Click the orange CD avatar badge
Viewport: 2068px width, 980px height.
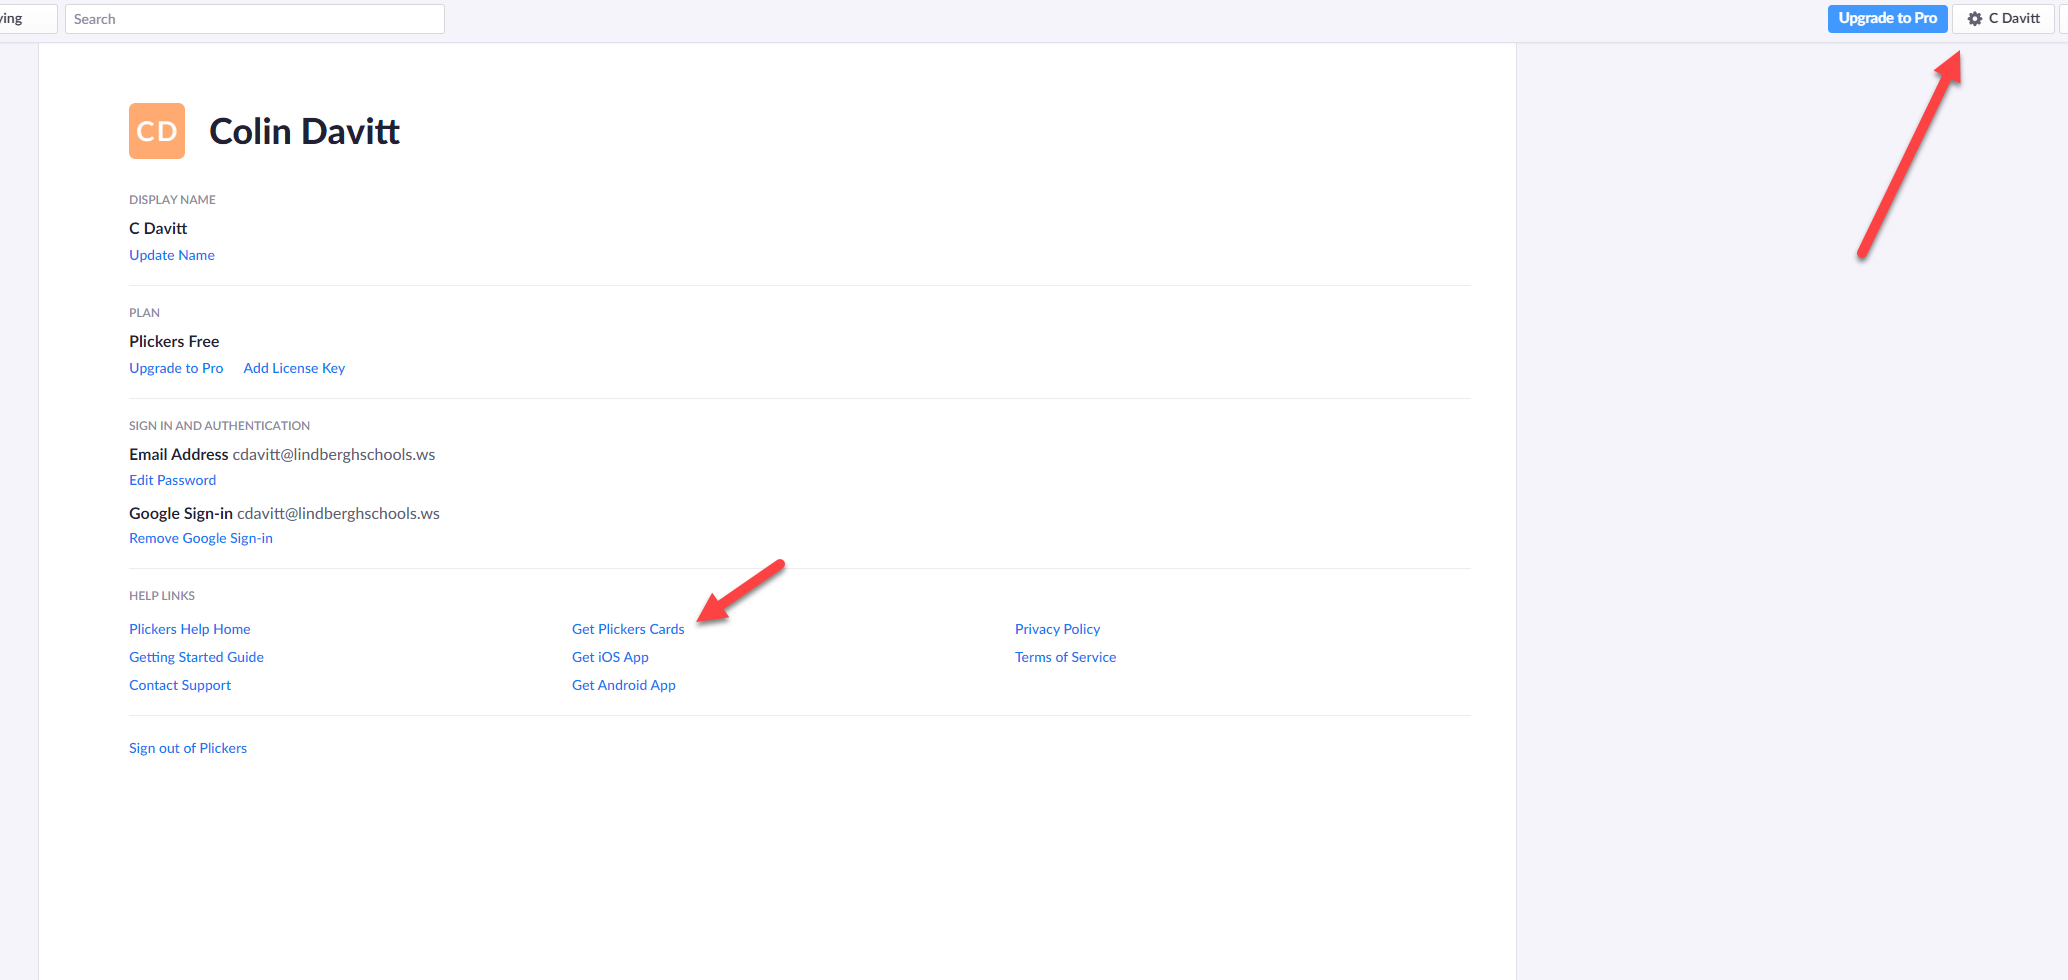point(157,131)
